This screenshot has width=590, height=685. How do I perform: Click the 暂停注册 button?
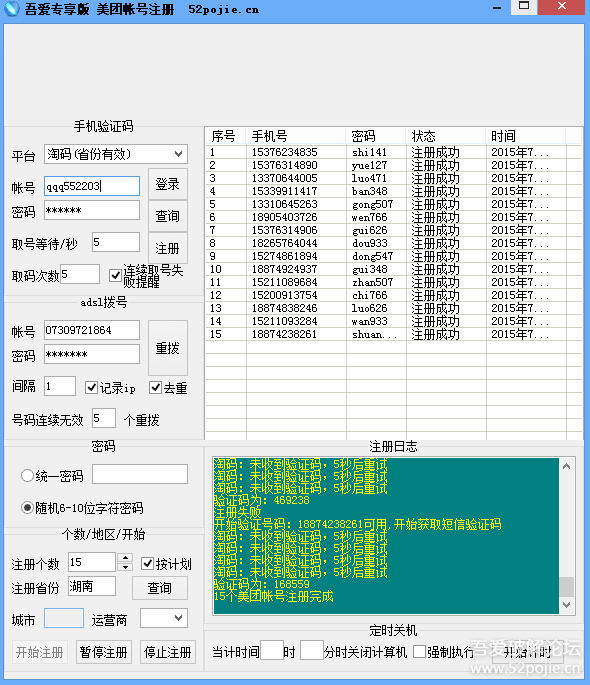click(x=104, y=652)
